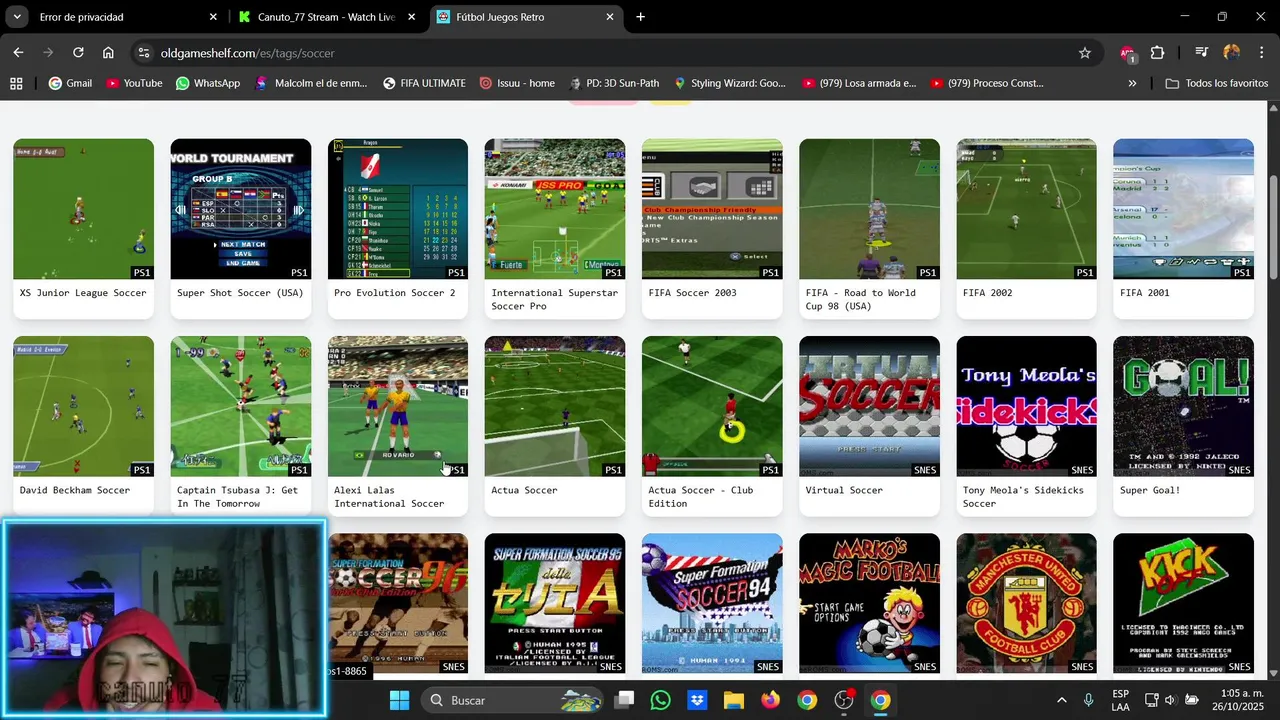Bookmark this page with the star icon
Image resolution: width=1280 pixels, height=720 pixels.
pos(1085,53)
